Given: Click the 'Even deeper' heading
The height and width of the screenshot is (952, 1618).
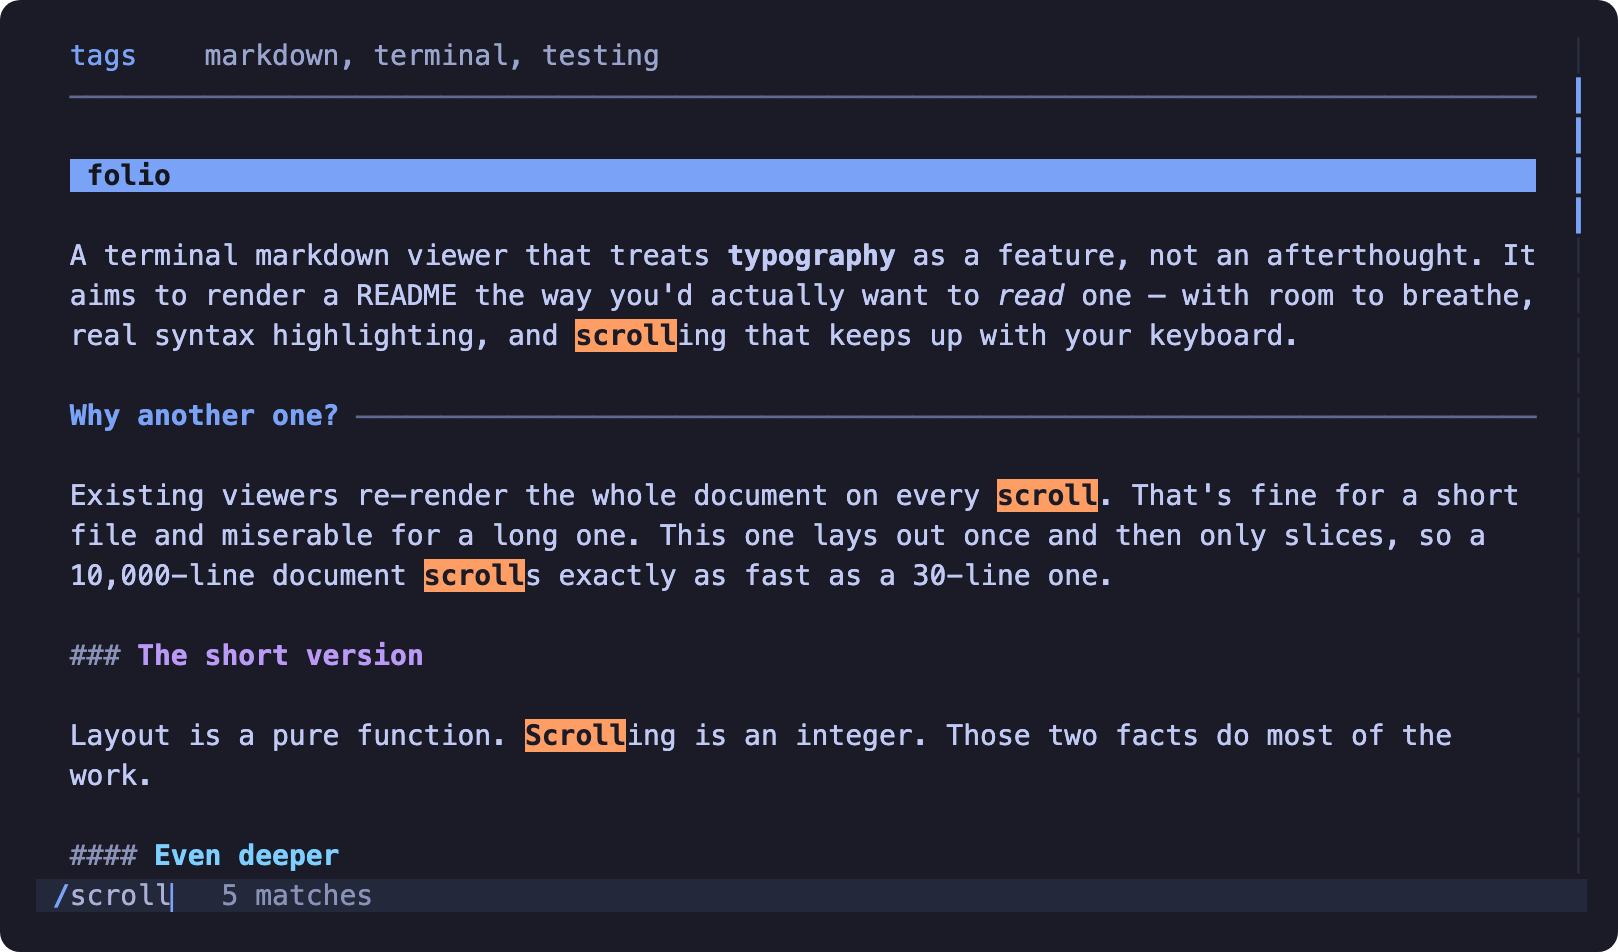Looking at the screenshot, I should 247,855.
